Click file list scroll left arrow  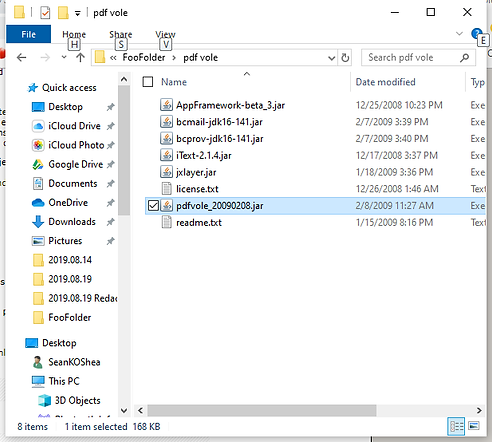pyautogui.click(x=140, y=410)
